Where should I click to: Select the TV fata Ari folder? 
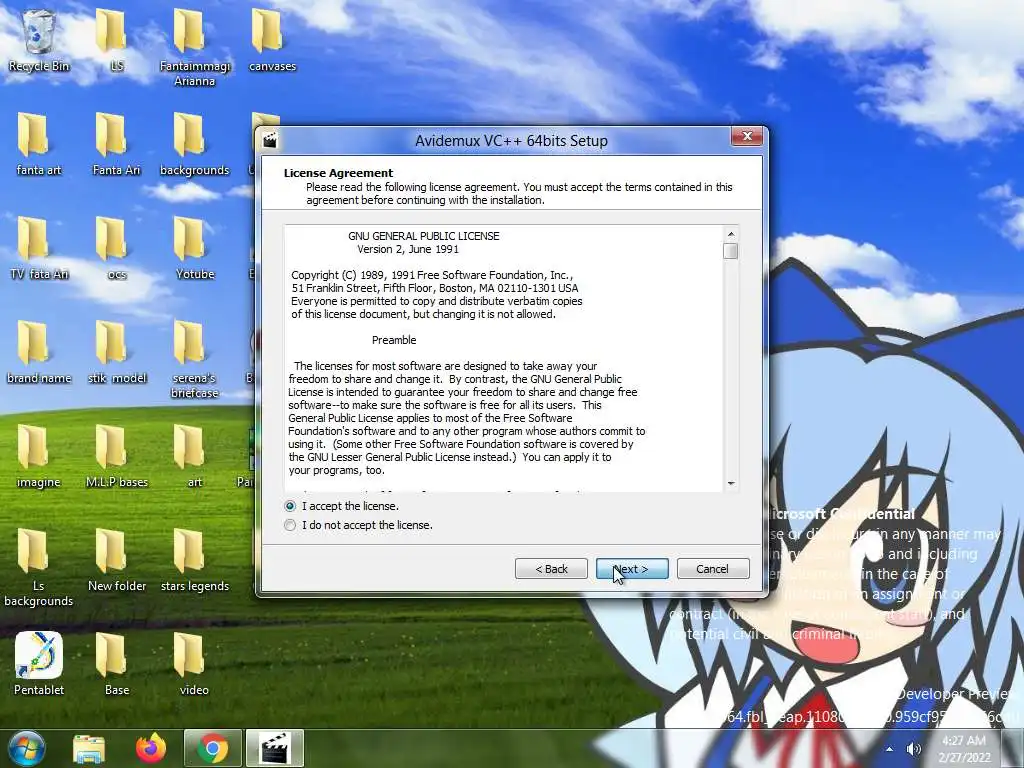pos(39,248)
